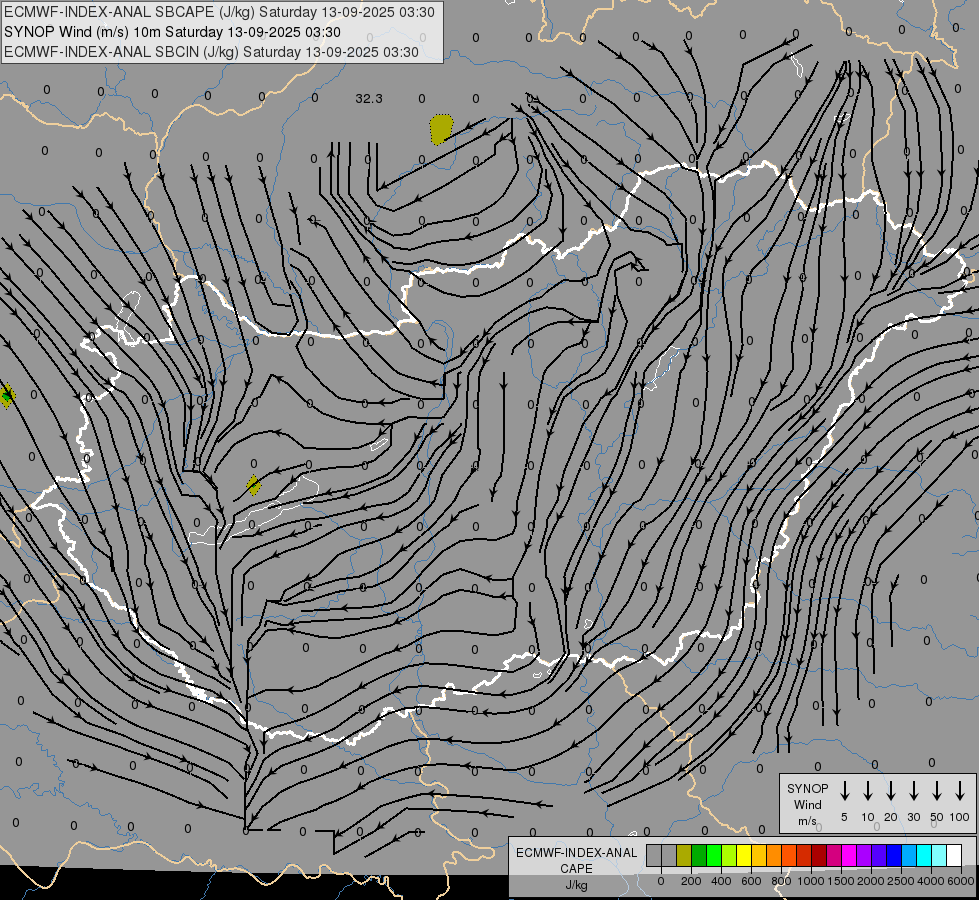
Task: Click the wind arrow above 10 in legend
Action: click(x=868, y=790)
